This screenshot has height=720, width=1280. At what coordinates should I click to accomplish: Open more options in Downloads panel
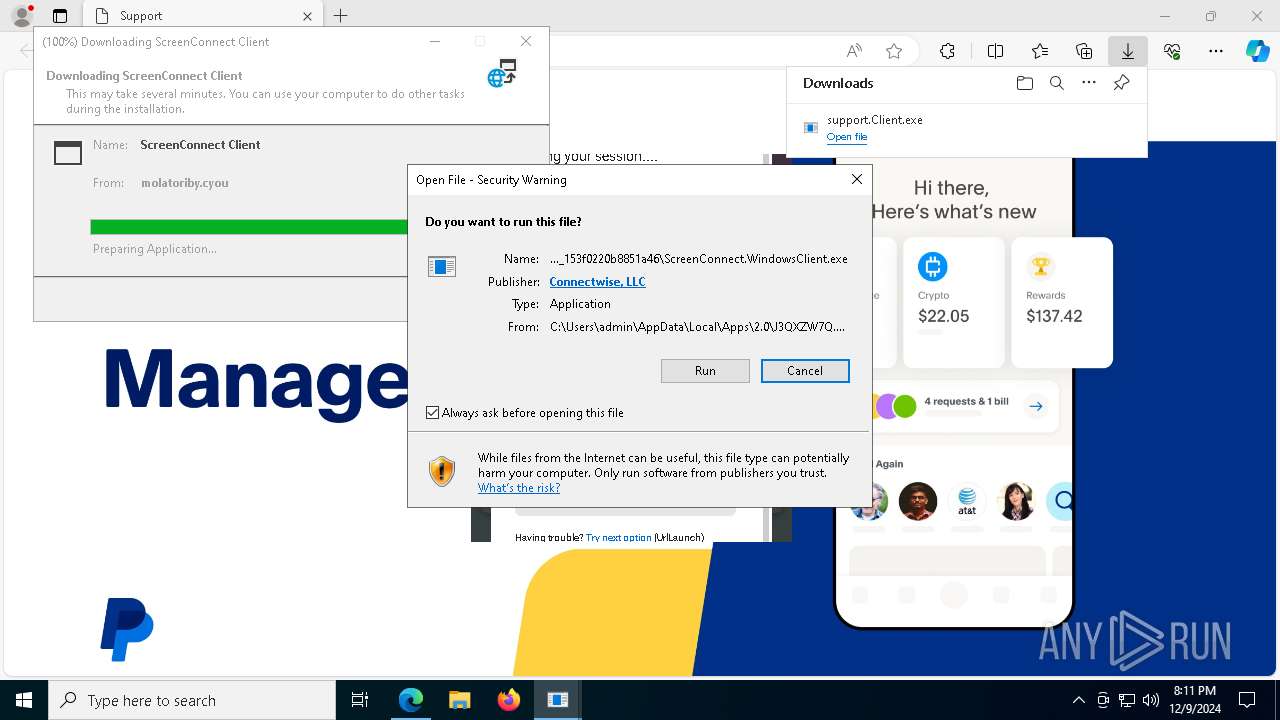click(1089, 83)
